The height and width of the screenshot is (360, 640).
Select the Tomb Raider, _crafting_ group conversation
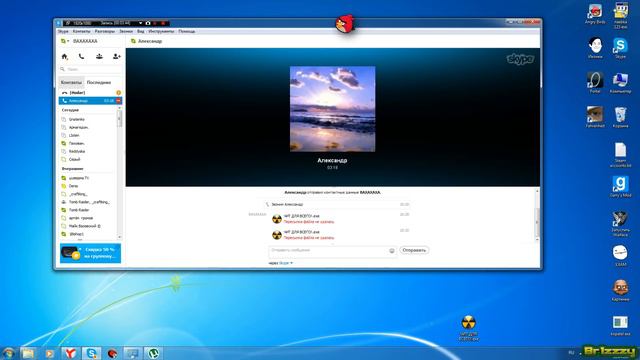pyautogui.click(x=89, y=202)
